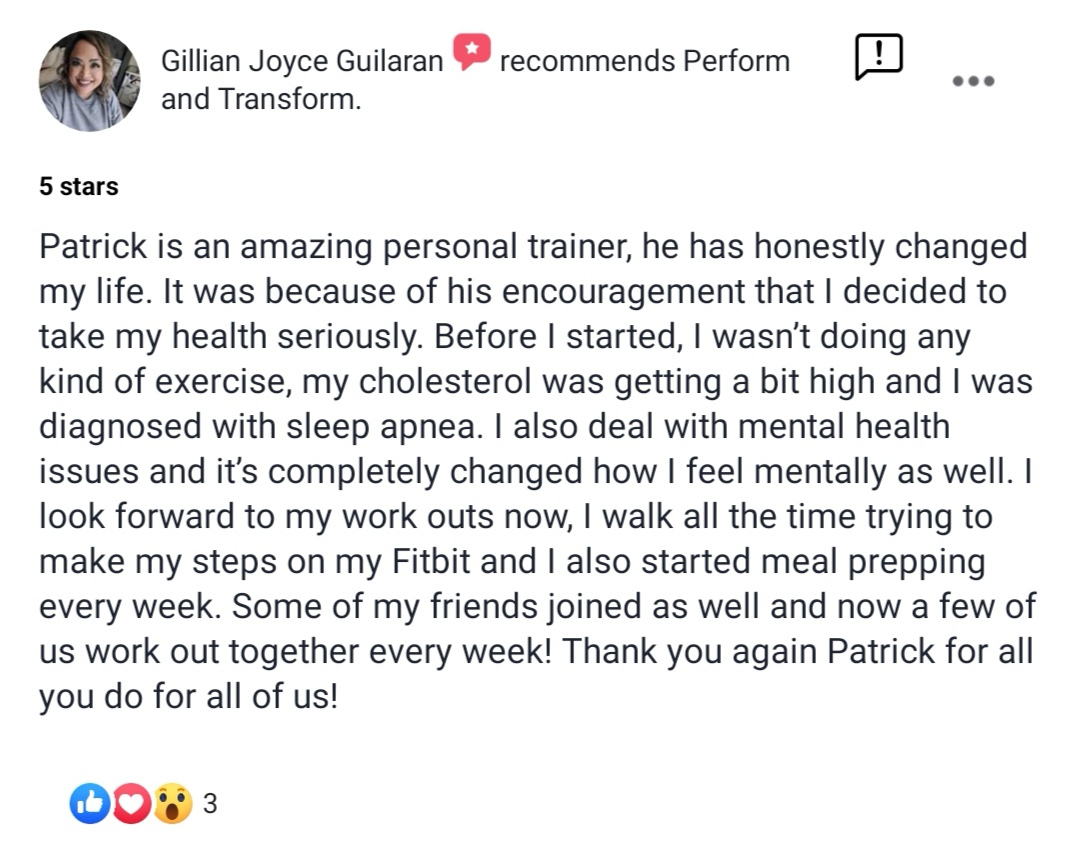Open the Perform and Transform page link
This screenshot has height=850, width=1080.
736,61
